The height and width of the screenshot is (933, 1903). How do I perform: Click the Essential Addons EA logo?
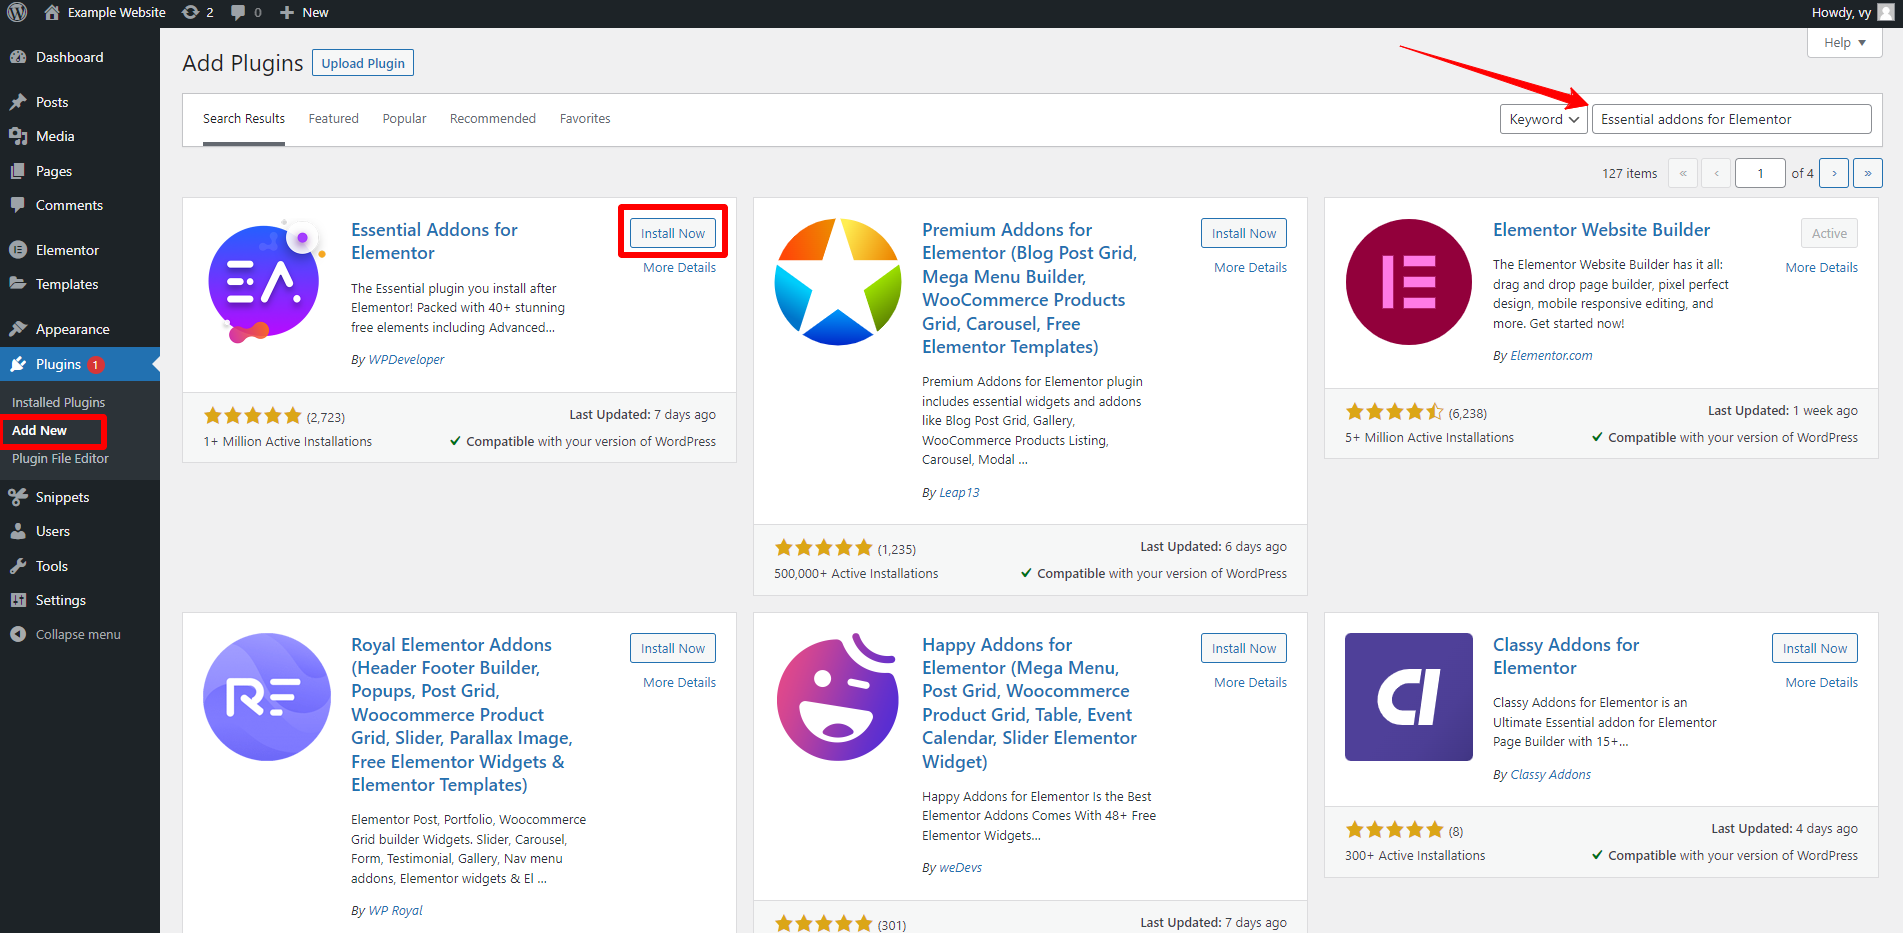(x=267, y=281)
